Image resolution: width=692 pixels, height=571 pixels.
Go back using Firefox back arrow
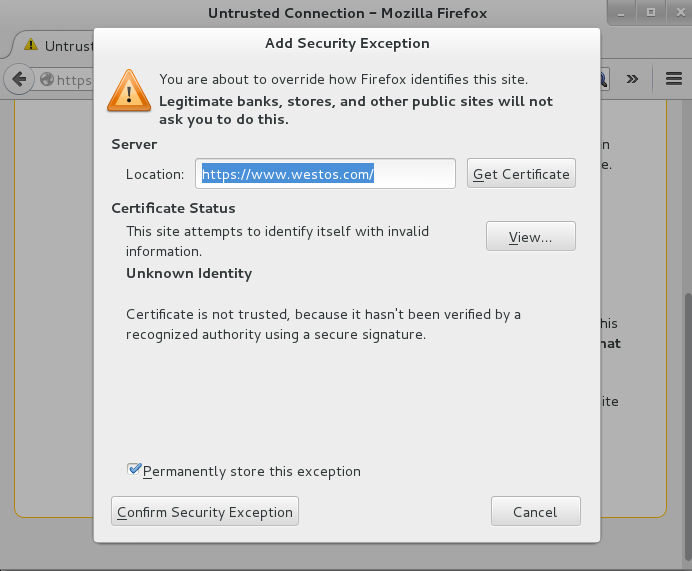(x=19, y=79)
